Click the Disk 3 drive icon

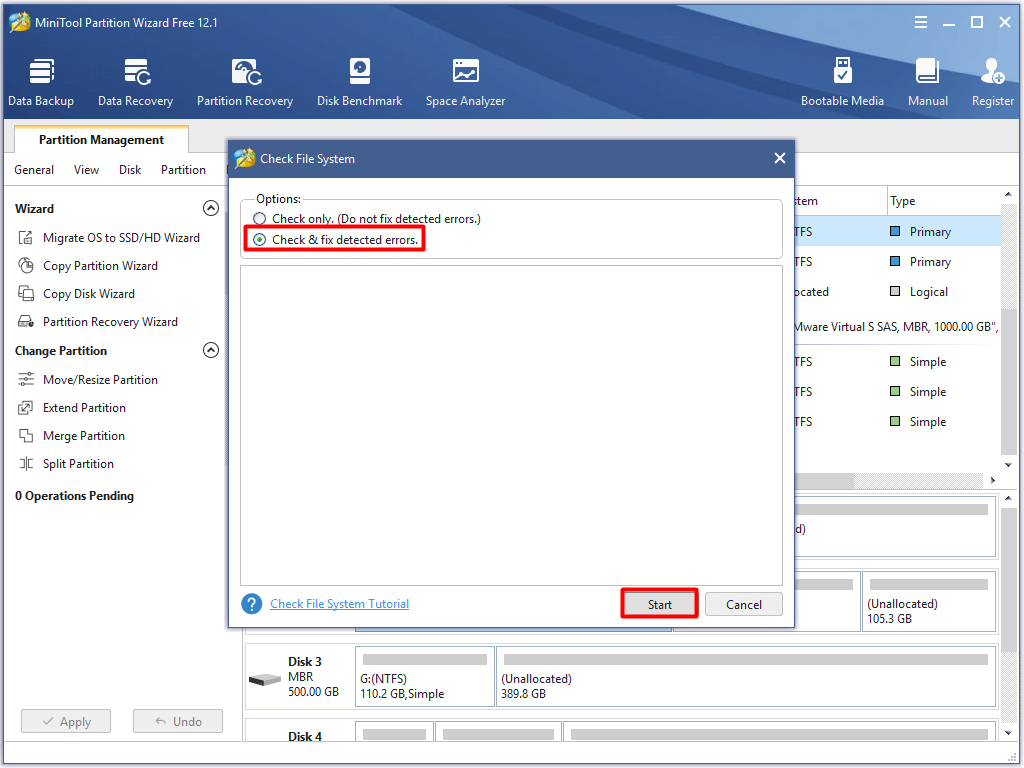pos(264,680)
